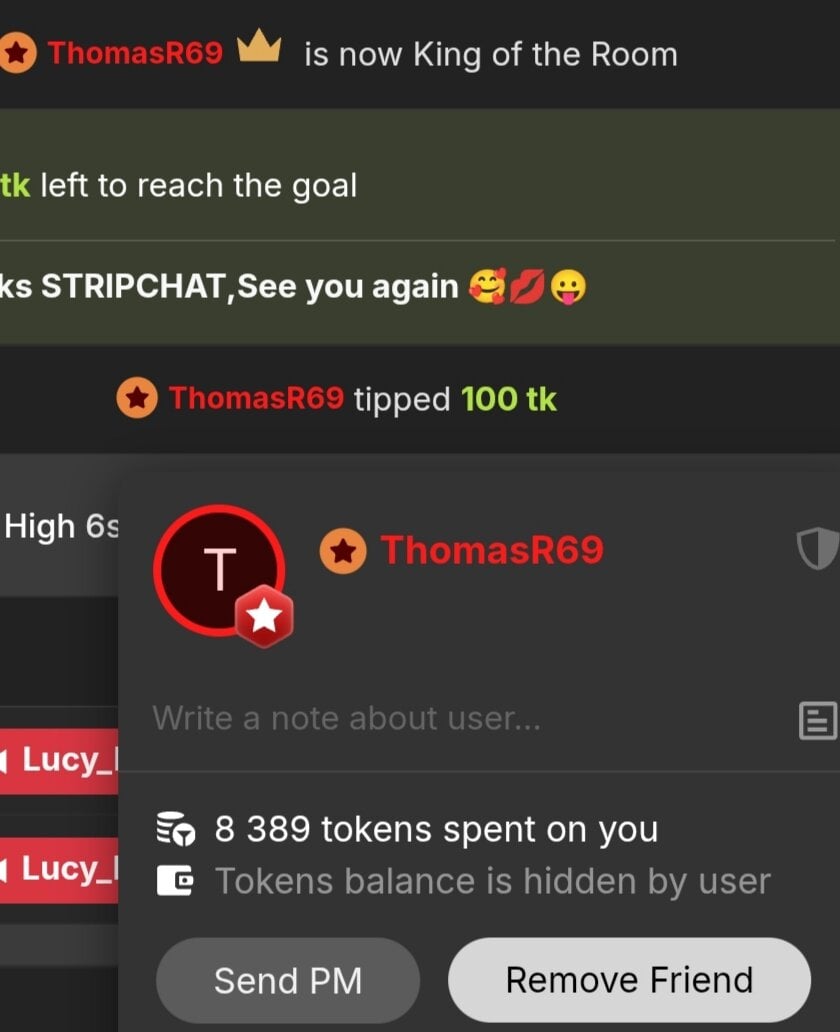This screenshot has width=840, height=1032.
Task: Click the T avatar circle of ThomasR69
Action: tap(219, 571)
